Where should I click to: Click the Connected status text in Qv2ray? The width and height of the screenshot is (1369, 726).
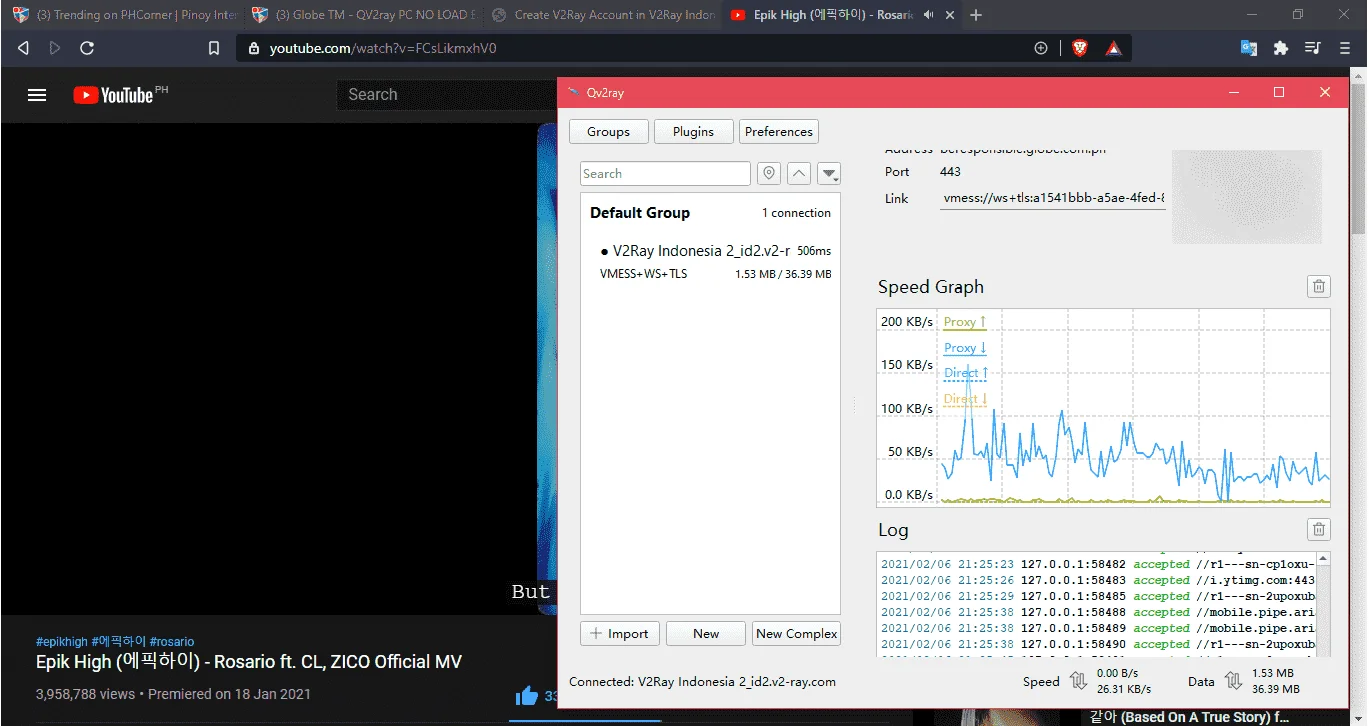pyautogui.click(x=702, y=682)
